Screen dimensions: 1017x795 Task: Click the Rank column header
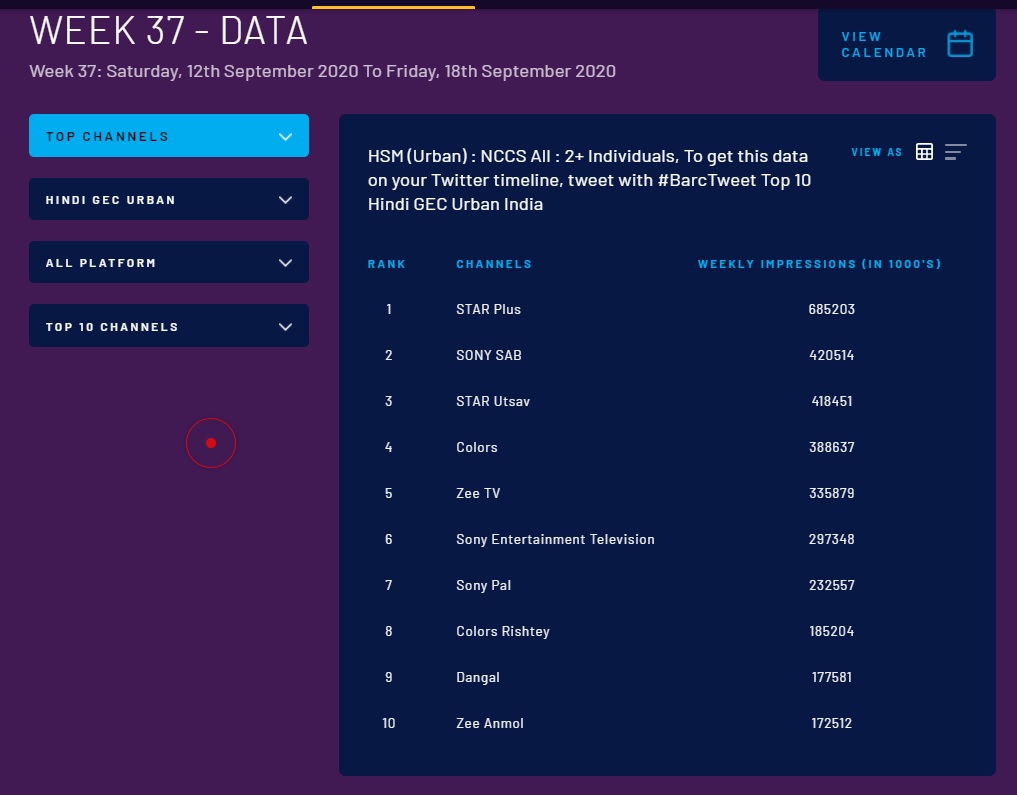pyautogui.click(x=387, y=264)
